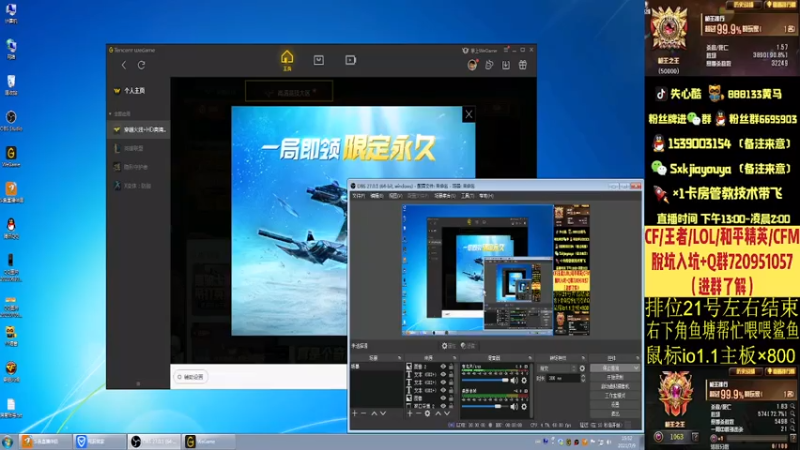Move OBS scene down

[x=383, y=413]
